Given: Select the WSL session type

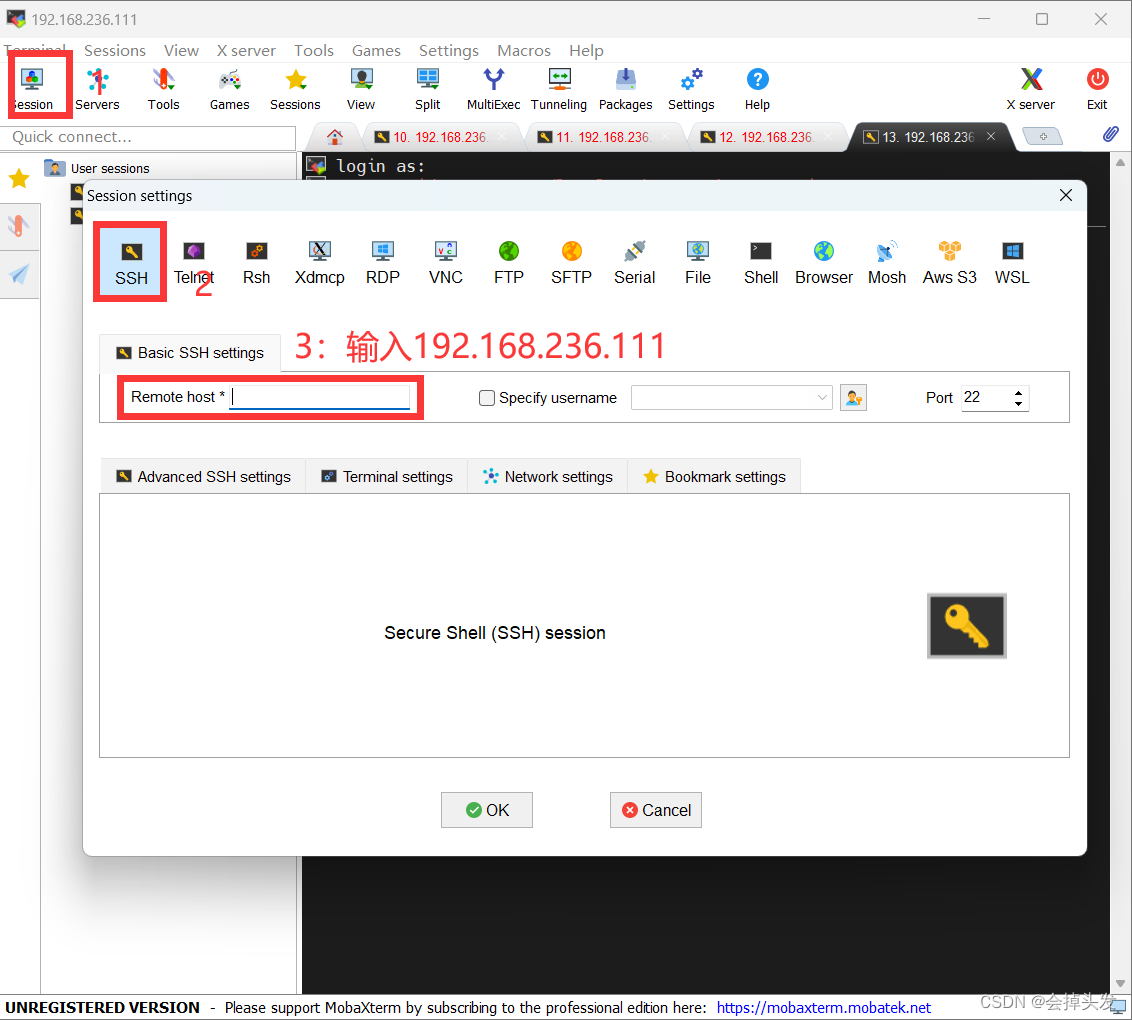Looking at the screenshot, I should [x=1012, y=263].
